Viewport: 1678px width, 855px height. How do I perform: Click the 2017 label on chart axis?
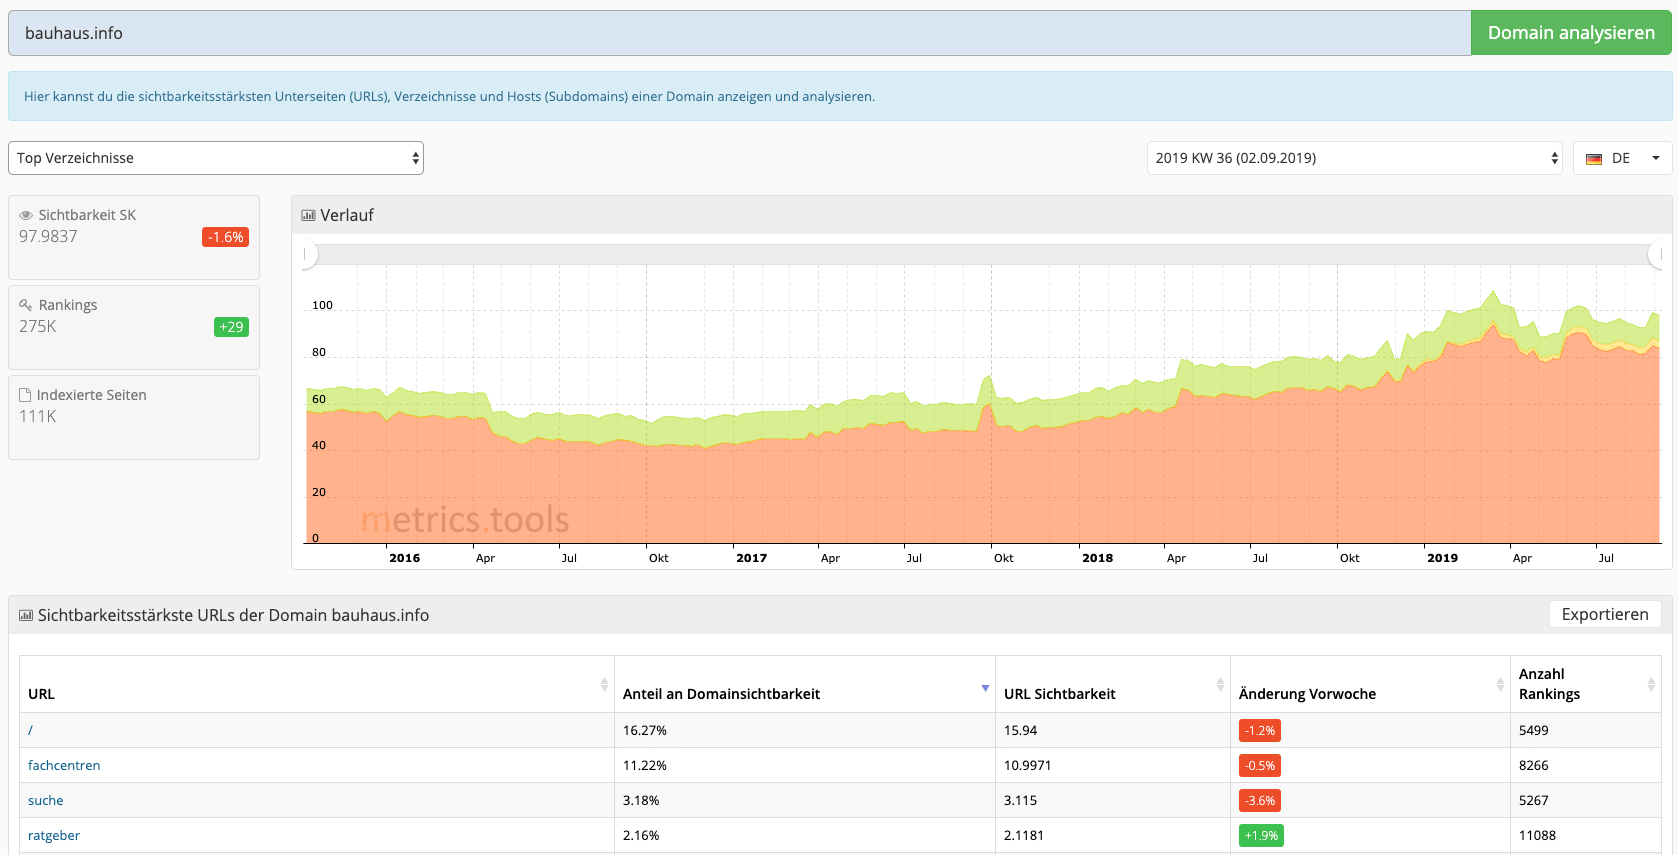point(752,558)
